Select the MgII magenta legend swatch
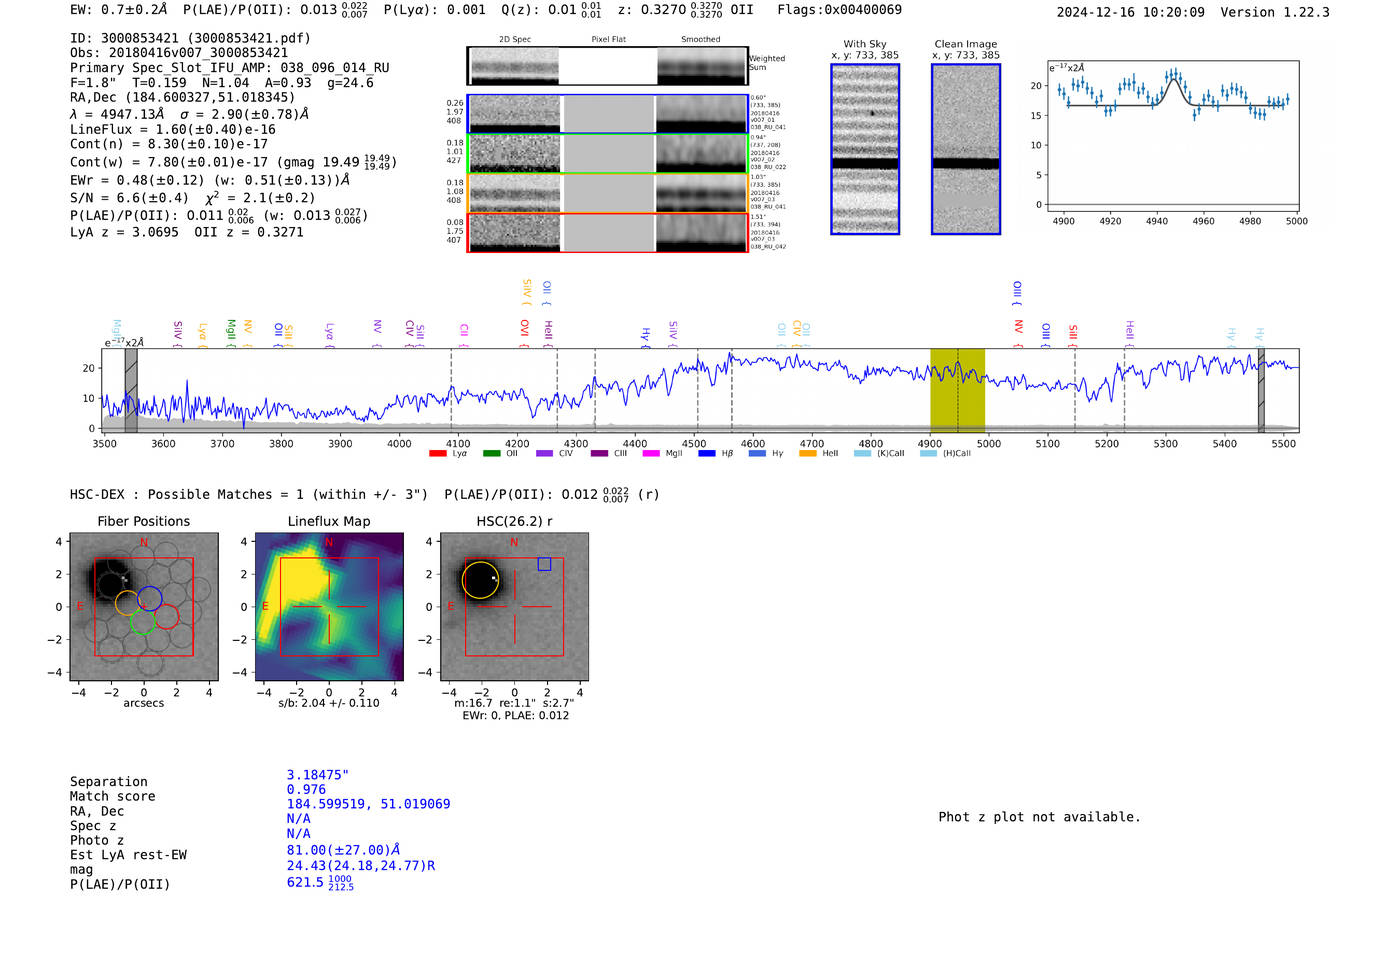Image resolution: width=1400 pixels, height=953 pixels. (651, 453)
